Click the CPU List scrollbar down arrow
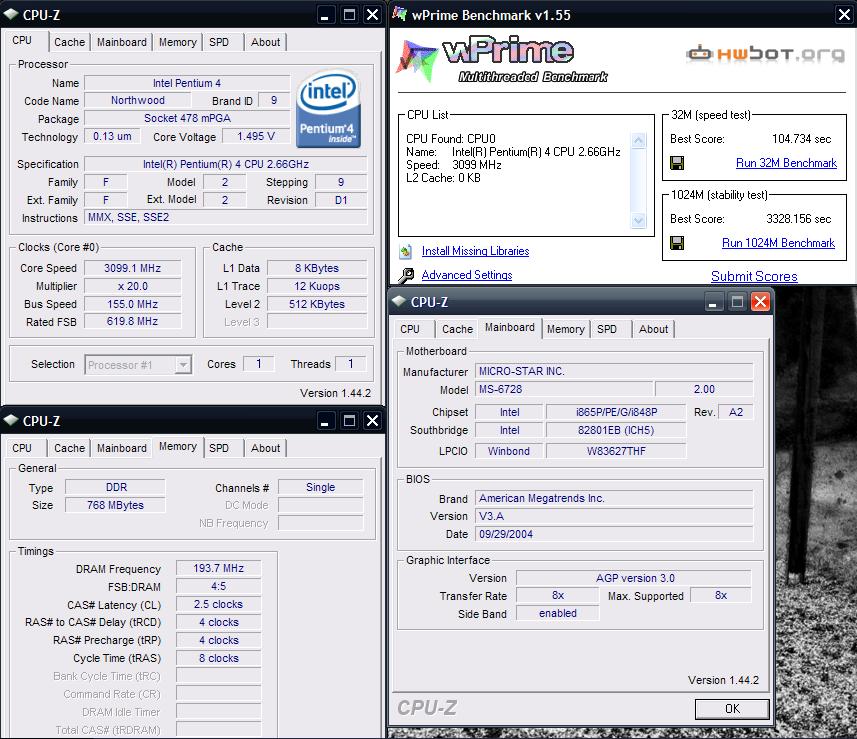 (x=638, y=220)
